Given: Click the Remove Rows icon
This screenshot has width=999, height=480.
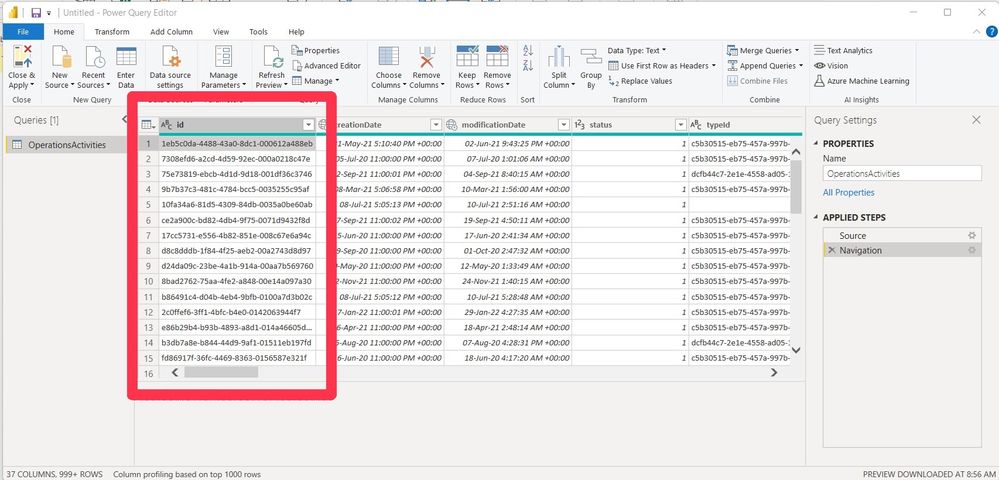Looking at the screenshot, I should tap(497, 57).
